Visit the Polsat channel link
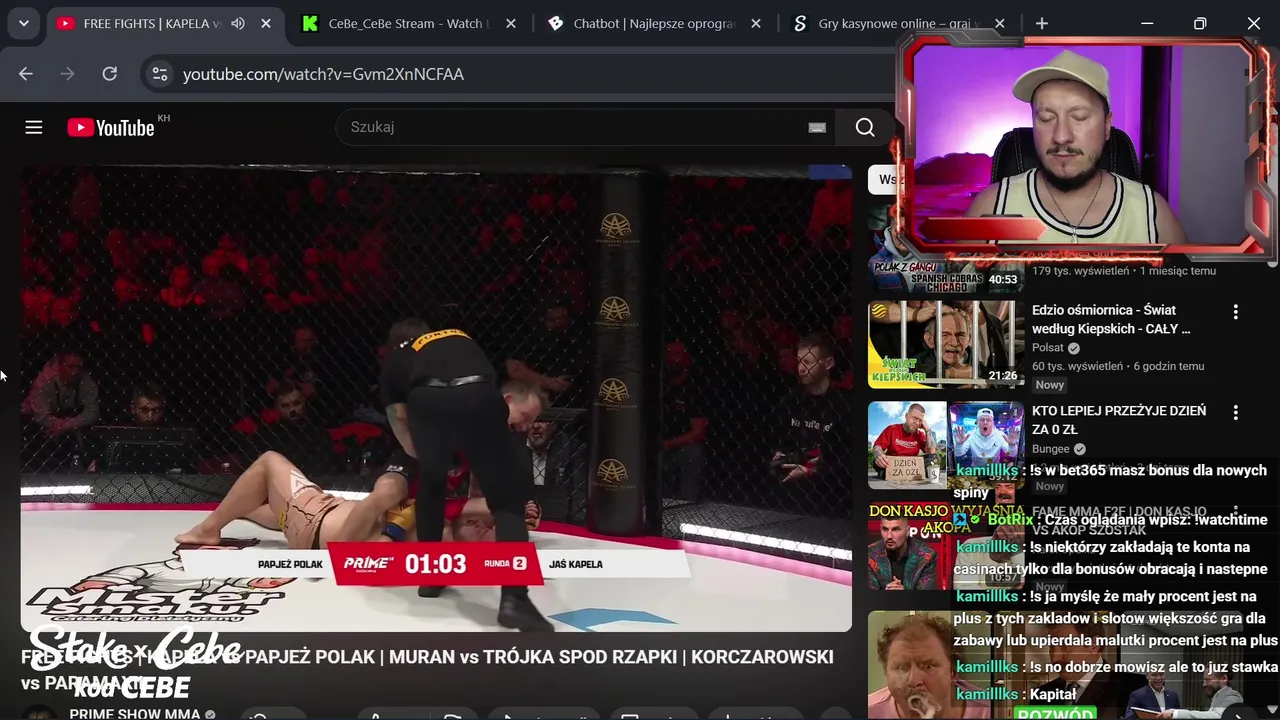 coord(1047,348)
